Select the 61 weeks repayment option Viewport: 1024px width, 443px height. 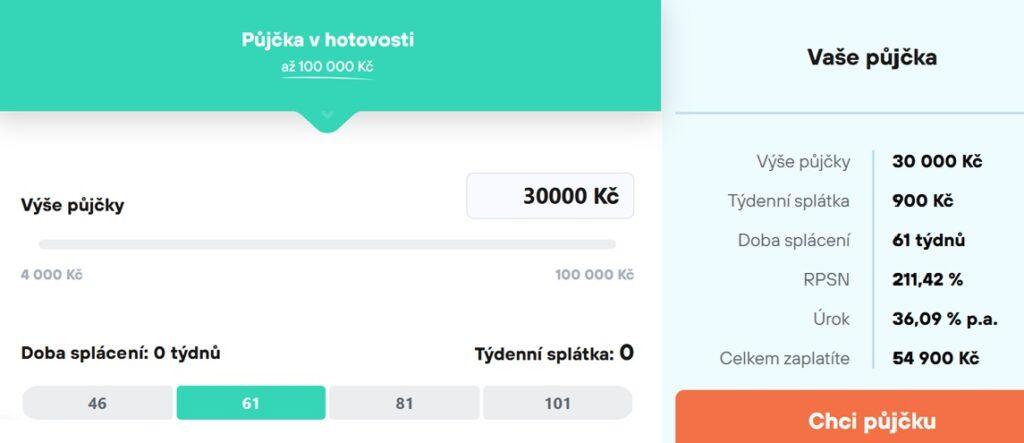click(x=251, y=403)
